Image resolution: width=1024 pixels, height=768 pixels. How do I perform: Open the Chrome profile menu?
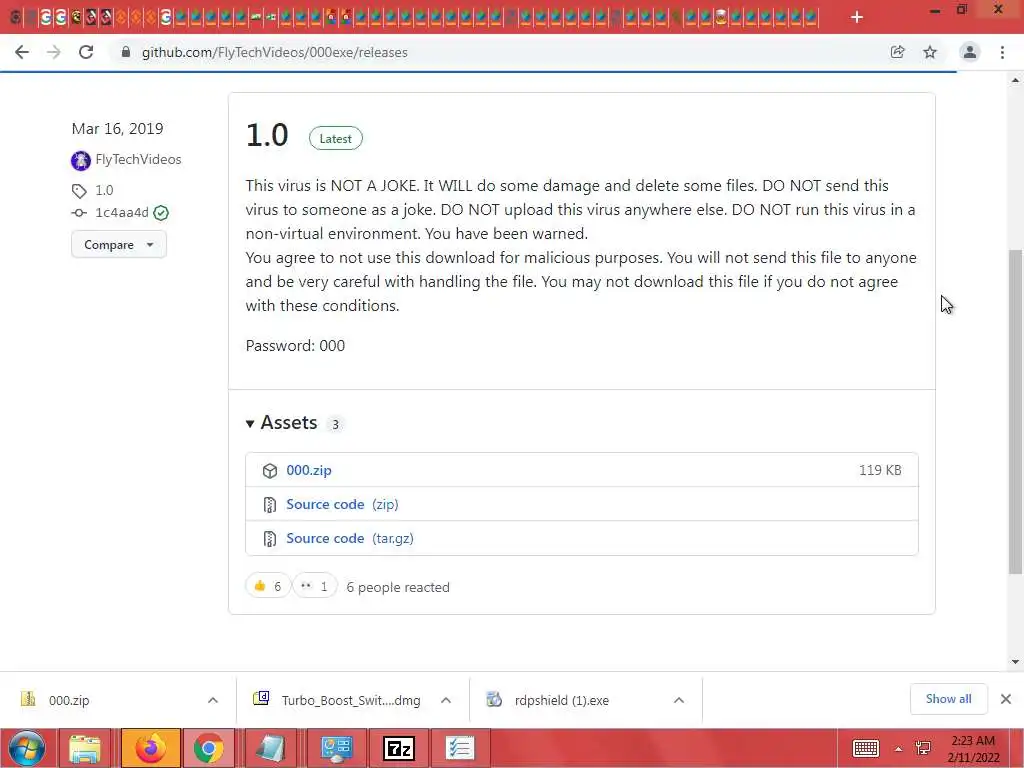pyautogui.click(x=970, y=52)
